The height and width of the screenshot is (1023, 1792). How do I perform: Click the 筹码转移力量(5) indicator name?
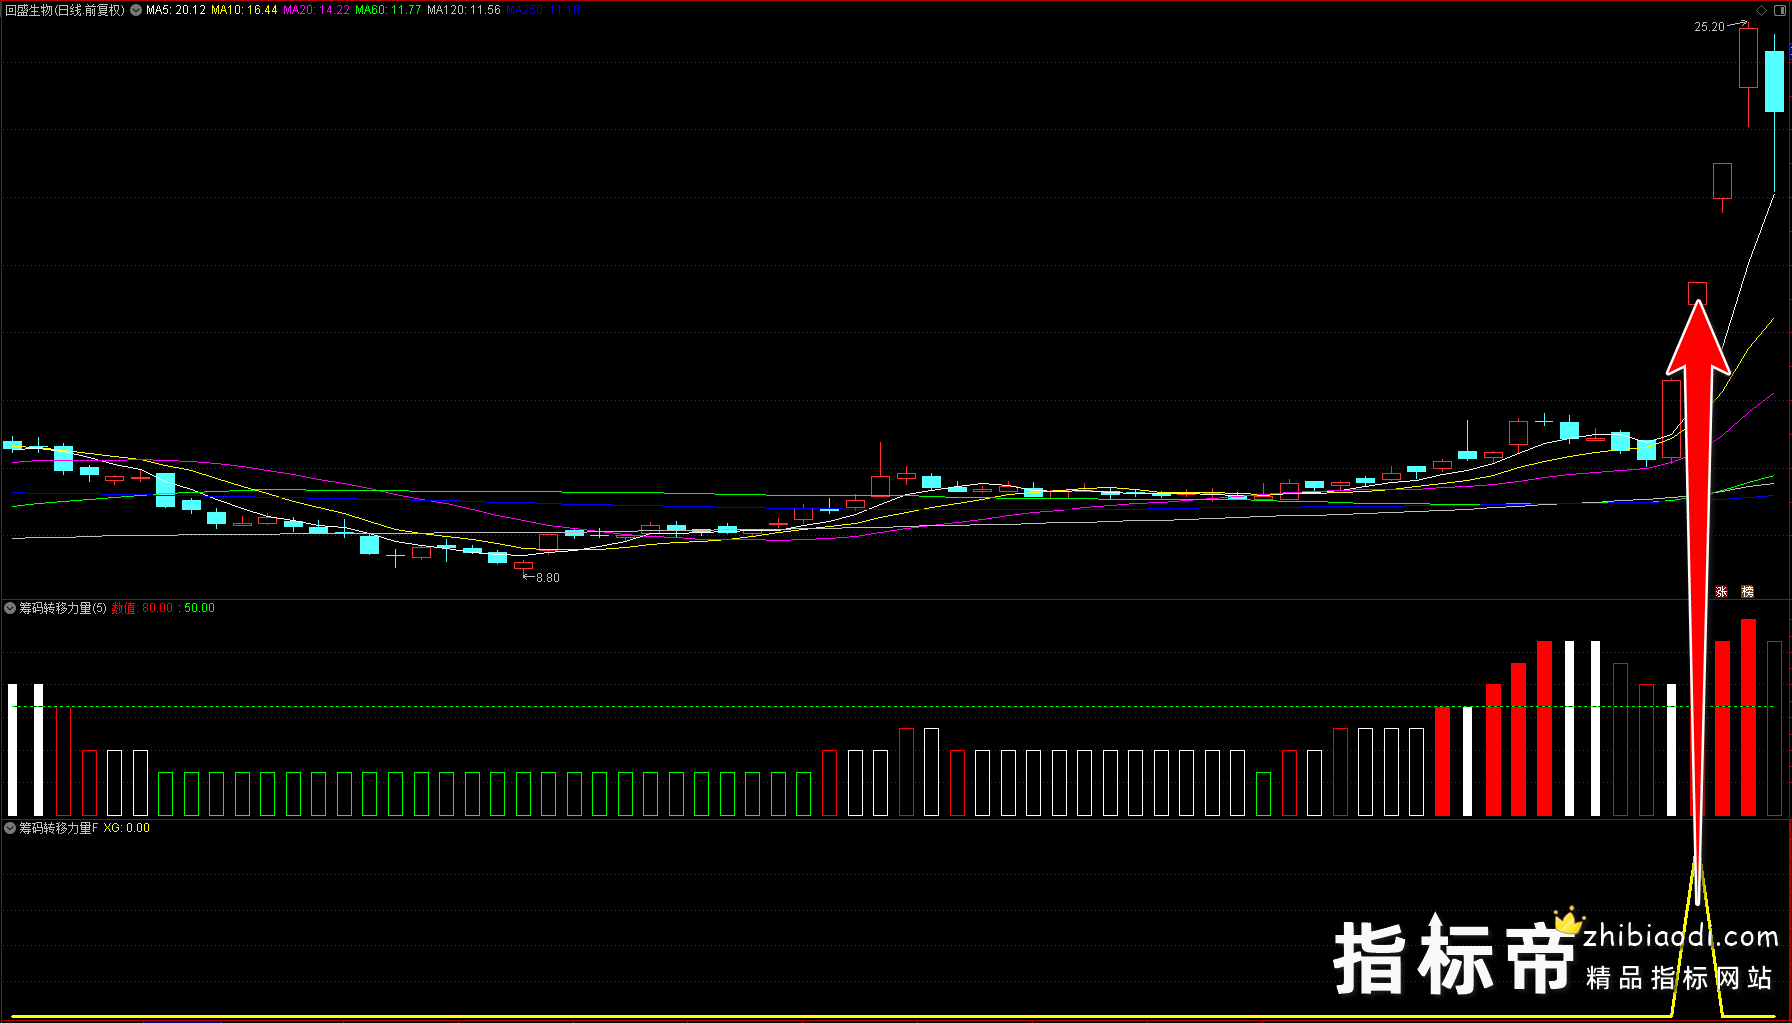click(63, 608)
